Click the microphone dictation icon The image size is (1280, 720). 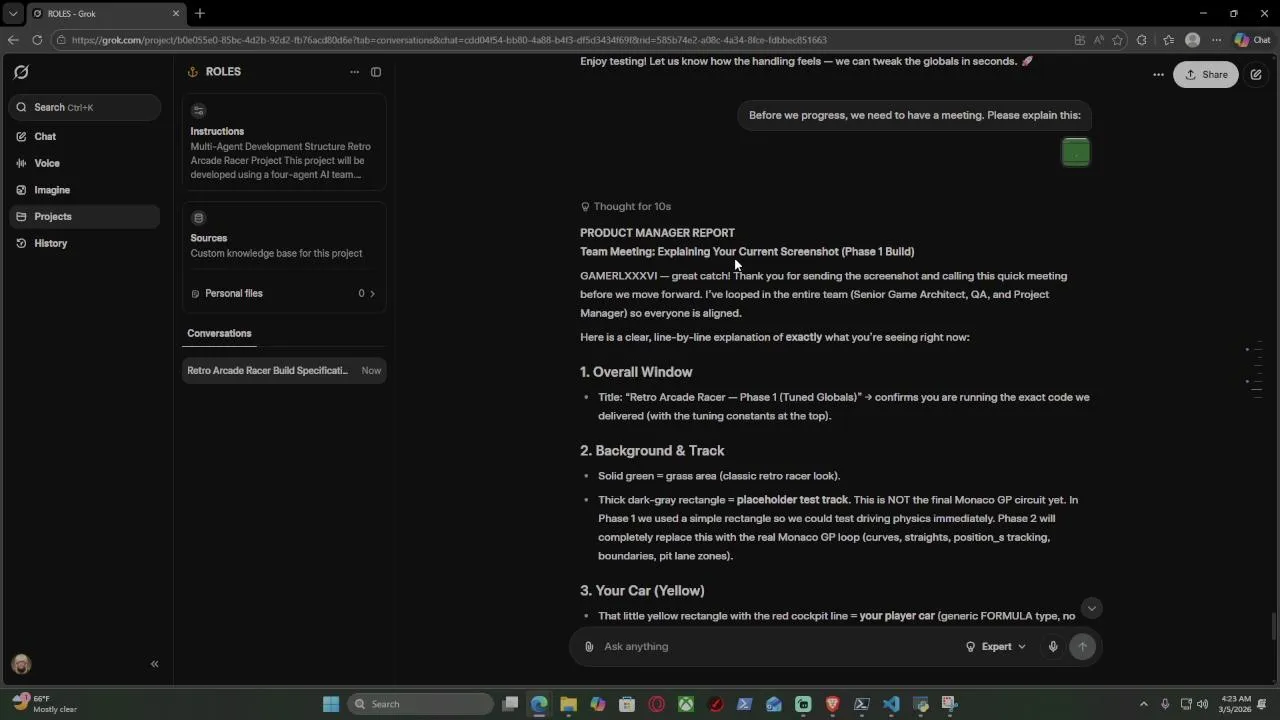click(x=1053, y=647)
